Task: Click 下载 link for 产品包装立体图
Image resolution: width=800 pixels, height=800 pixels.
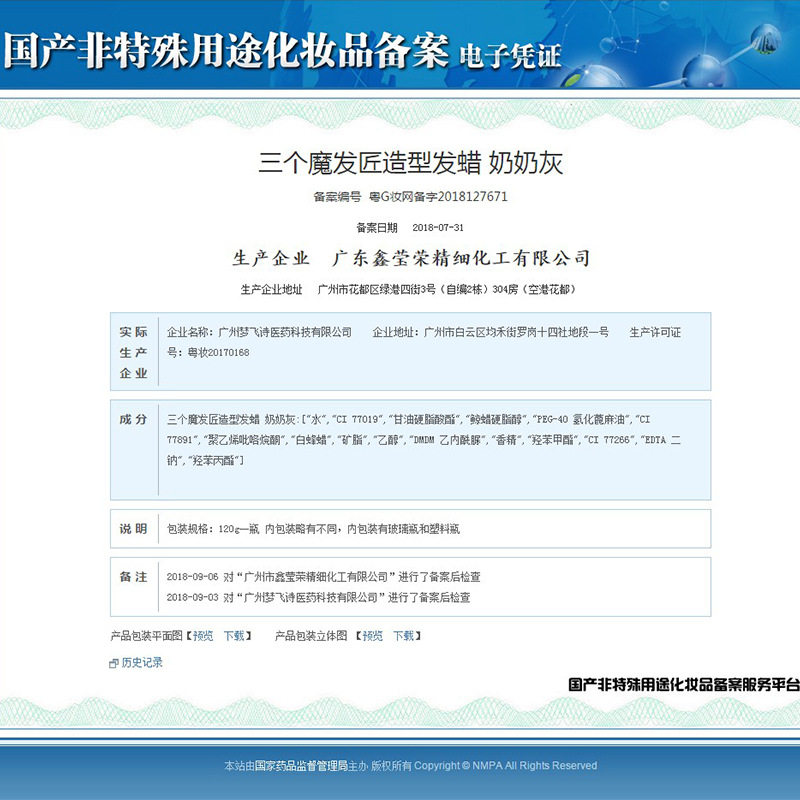Action: (404, 636)
